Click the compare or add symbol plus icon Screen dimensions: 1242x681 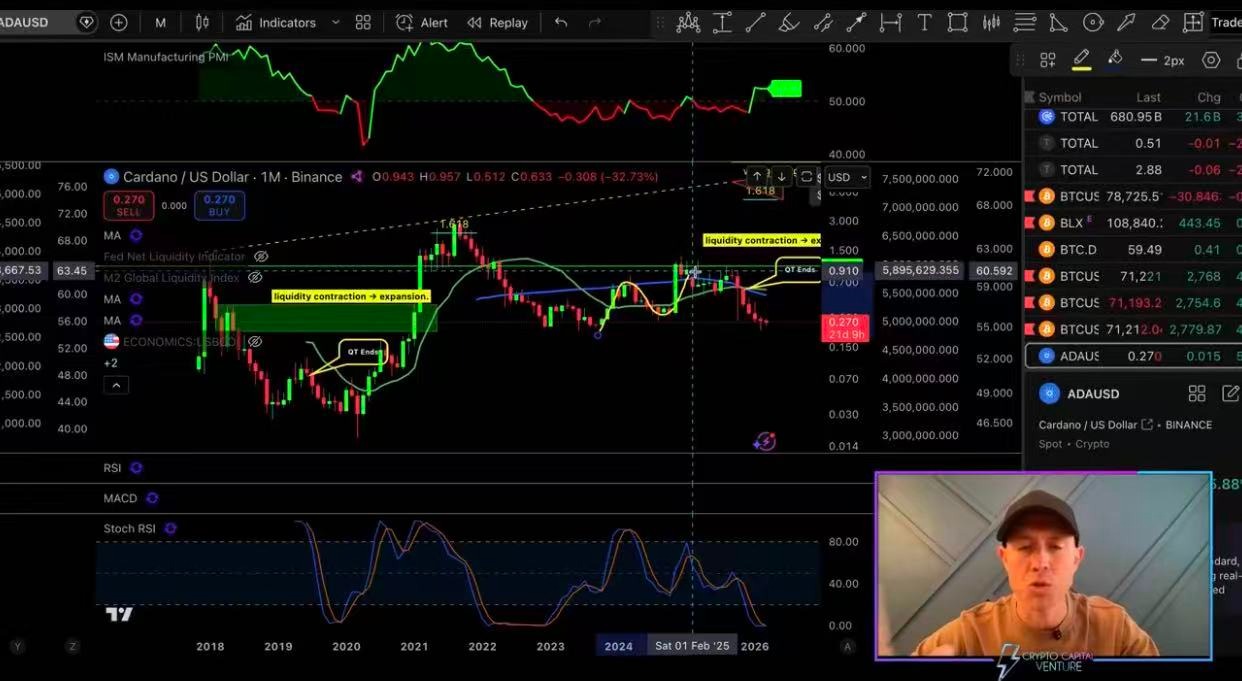click(118, 22)
